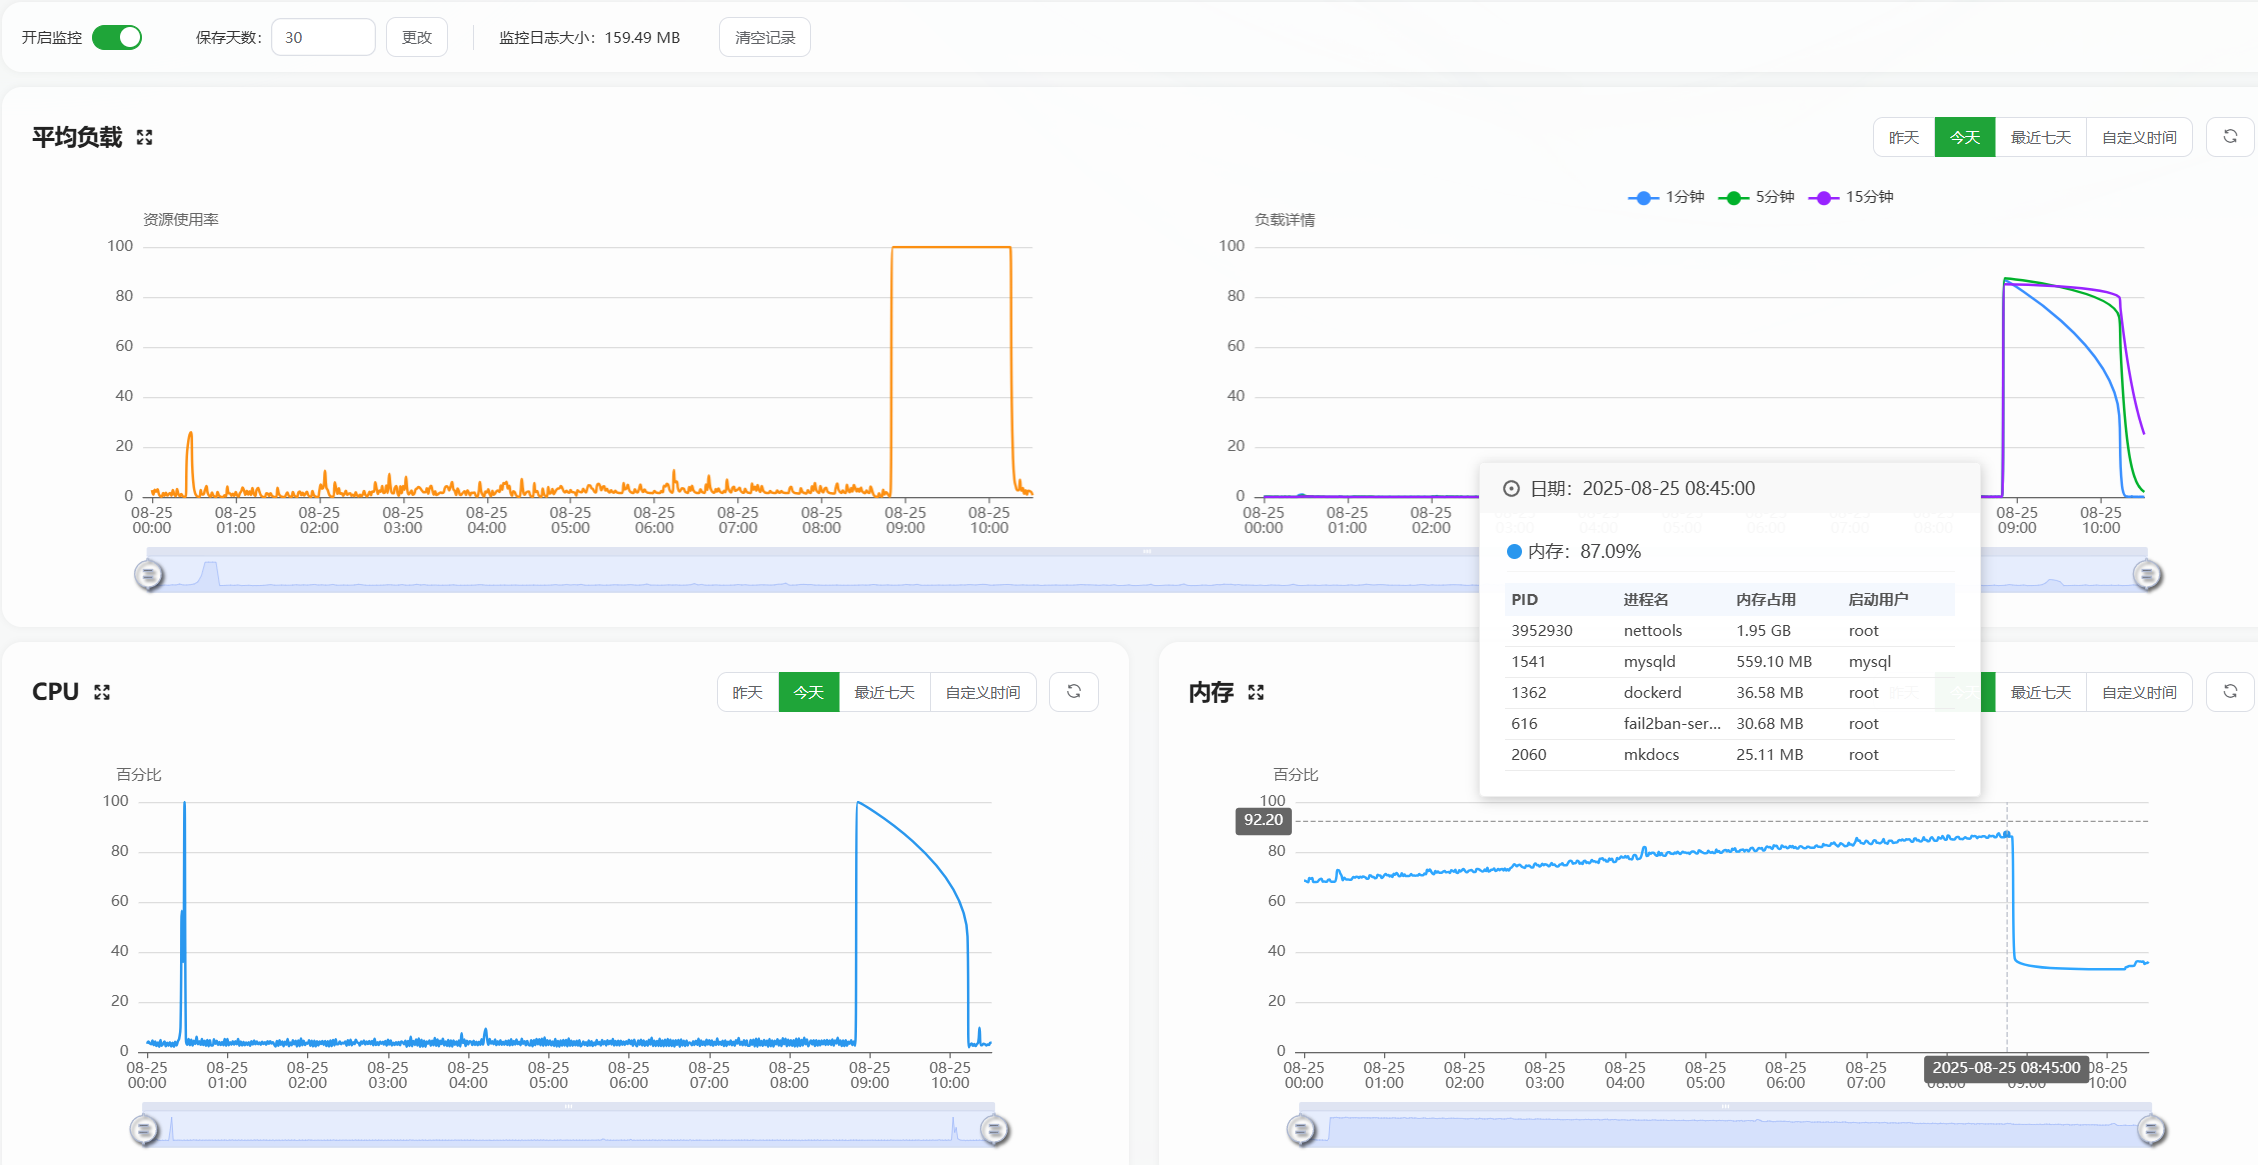Click right zoom handle of CPU slider
The height and width of the screenshot is (1165, 2258).
point(994,1130)
